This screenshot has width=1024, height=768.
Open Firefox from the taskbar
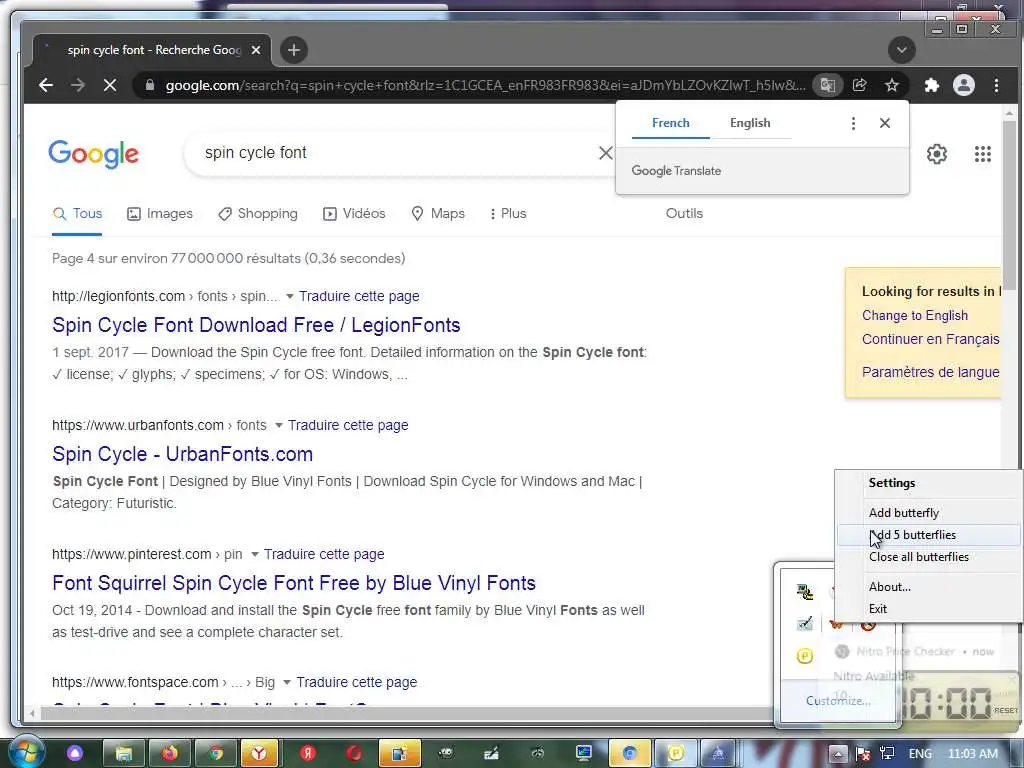170,754
